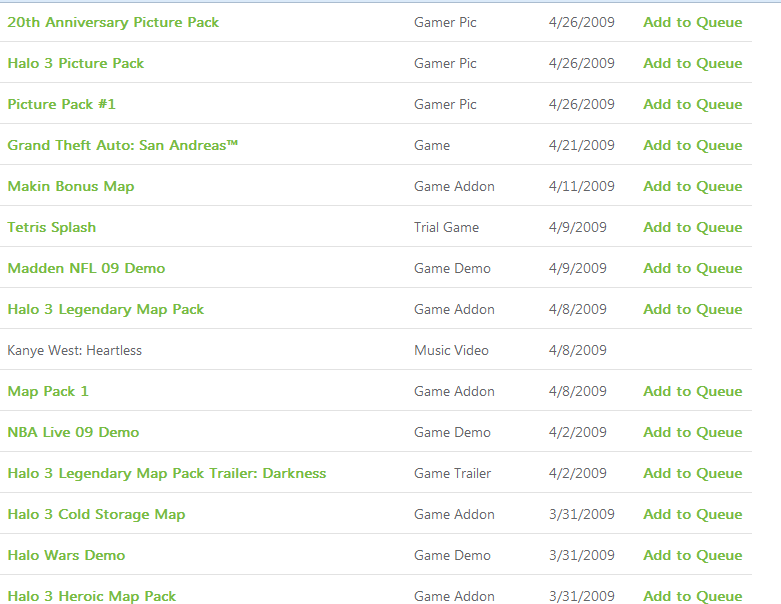The height and width of the screenshot is (604, 781).
Task: Open Halo 3 Legendary Map Pack link
Action: (106, 309)
